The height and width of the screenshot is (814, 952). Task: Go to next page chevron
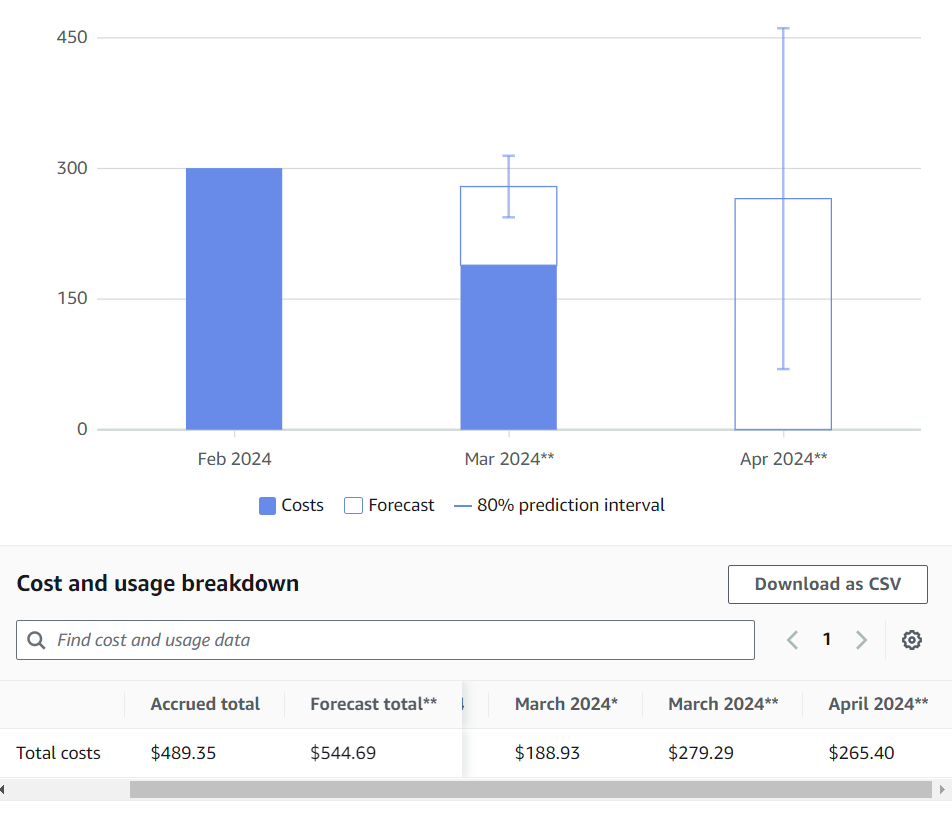point(861,640)
